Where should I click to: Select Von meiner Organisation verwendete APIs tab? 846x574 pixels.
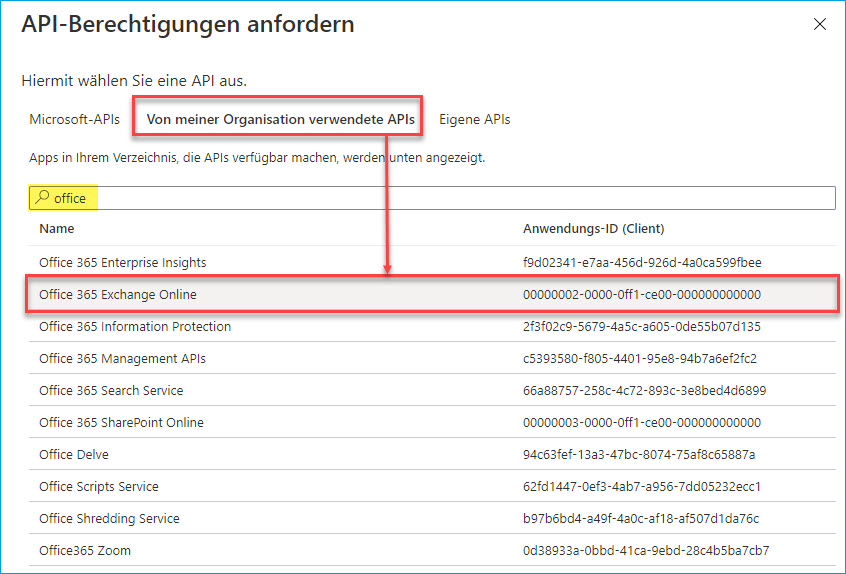point(281,119)
